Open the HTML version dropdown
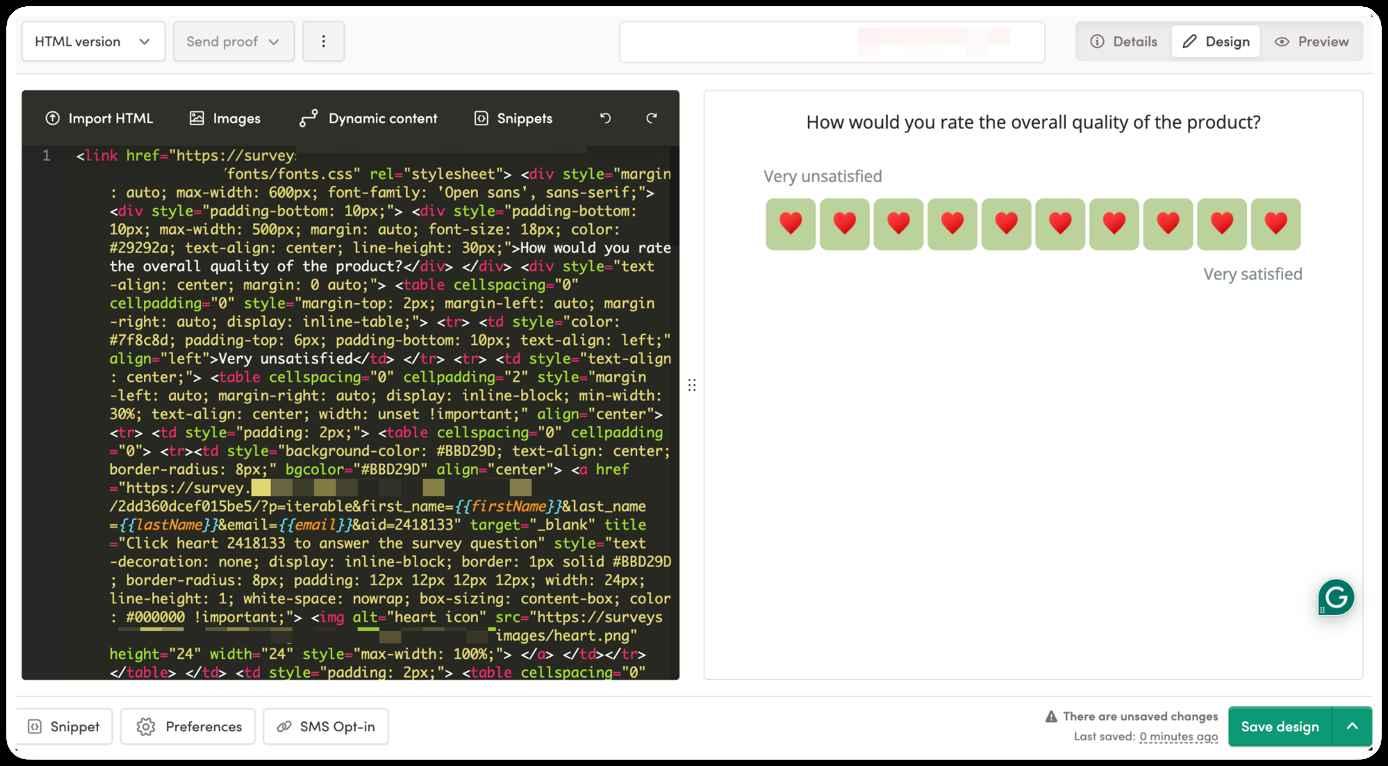1388x766 pixels. 93,41
